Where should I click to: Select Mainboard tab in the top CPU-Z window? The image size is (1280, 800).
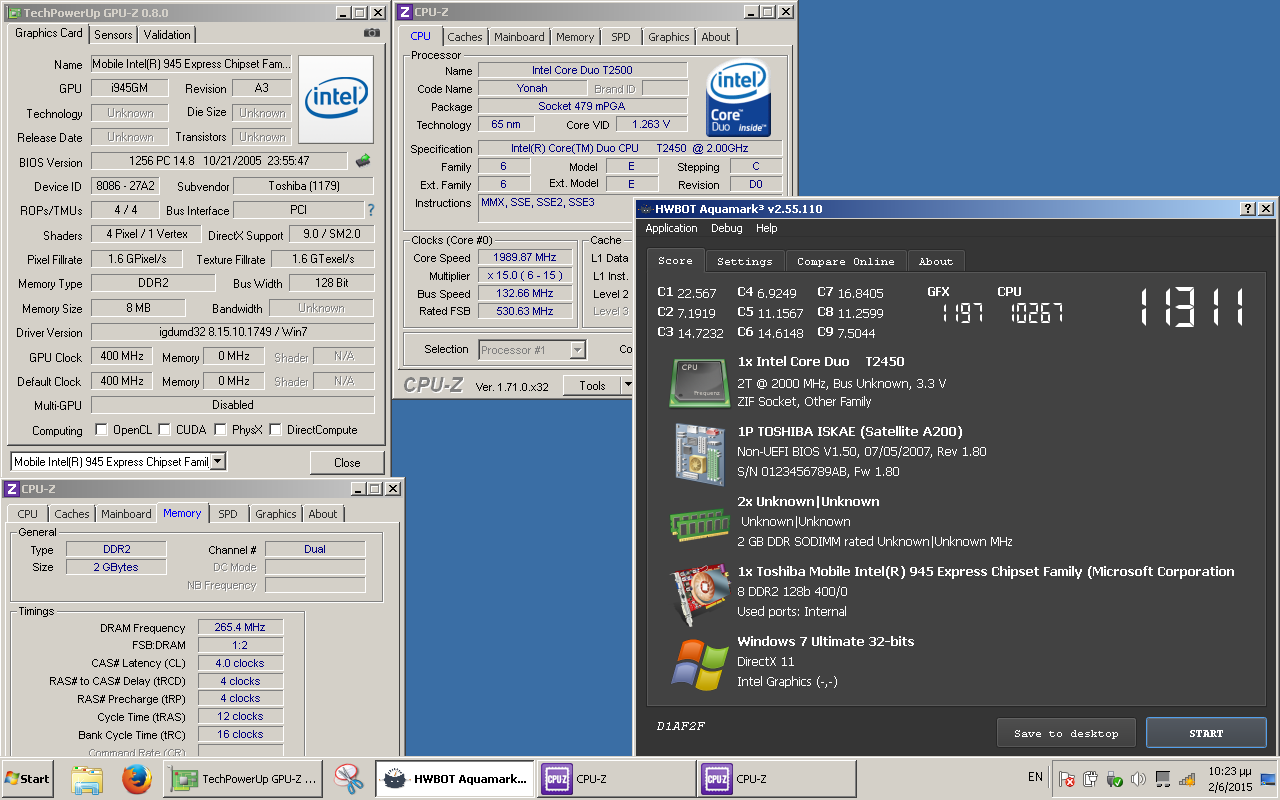[x=520, y=37]
